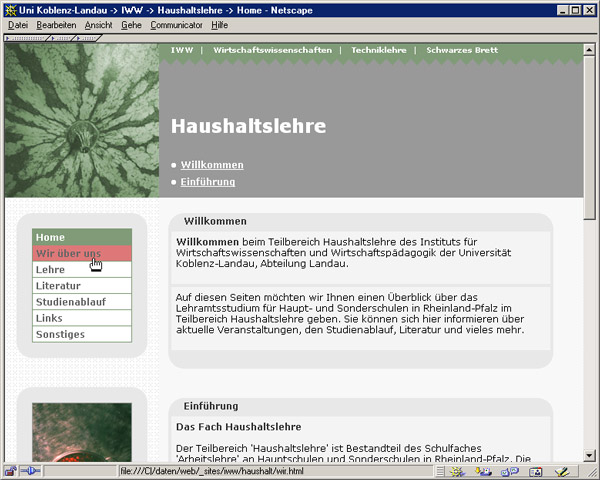The image size is (600, 480).
Task: Open the Communicator menu
Action: 176,24
